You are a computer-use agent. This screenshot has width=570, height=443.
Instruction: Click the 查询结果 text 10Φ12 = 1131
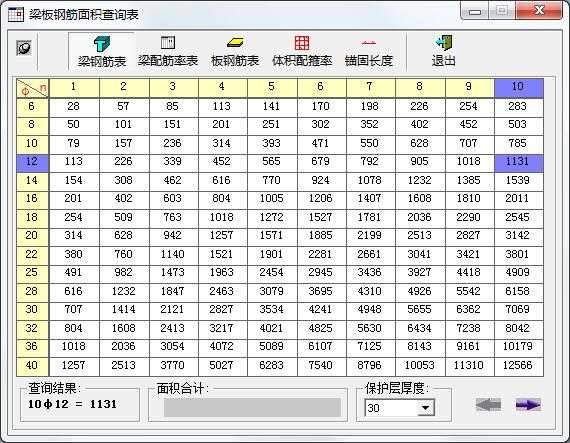pos(73,404)
